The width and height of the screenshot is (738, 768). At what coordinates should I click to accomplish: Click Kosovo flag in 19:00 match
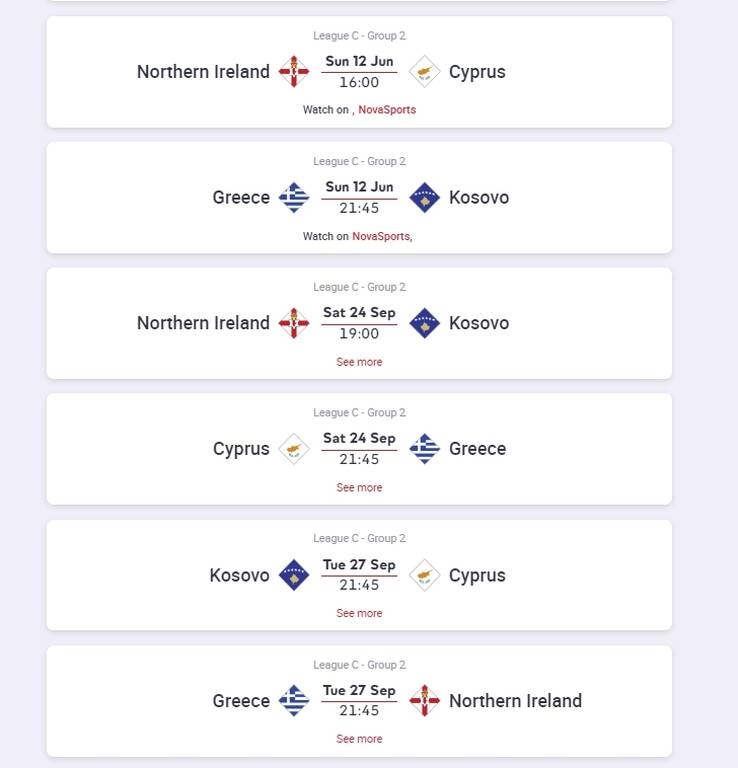pyautogui.click(x=425, y=323)
